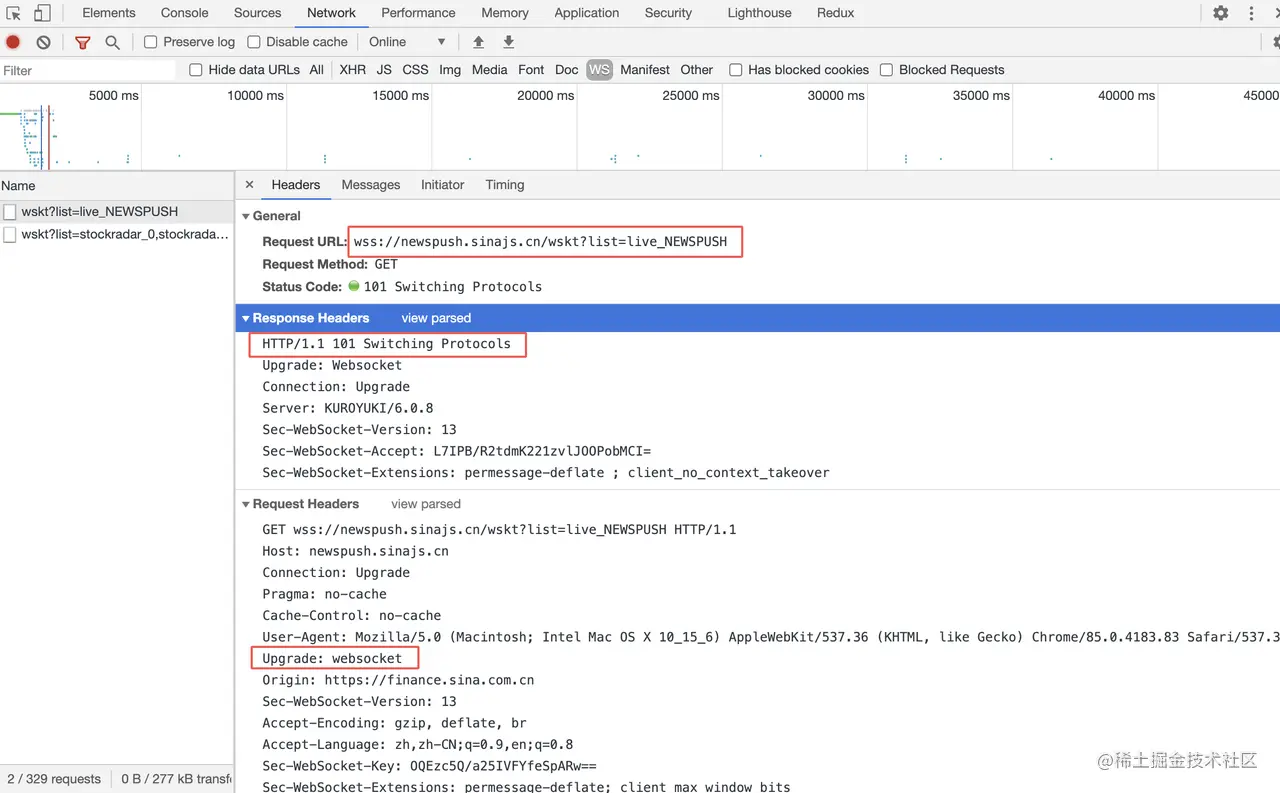Select request wskt?list=live_NEWSPUSH
The width and height of the screenshot is (1280, 793).
point(117,212)
